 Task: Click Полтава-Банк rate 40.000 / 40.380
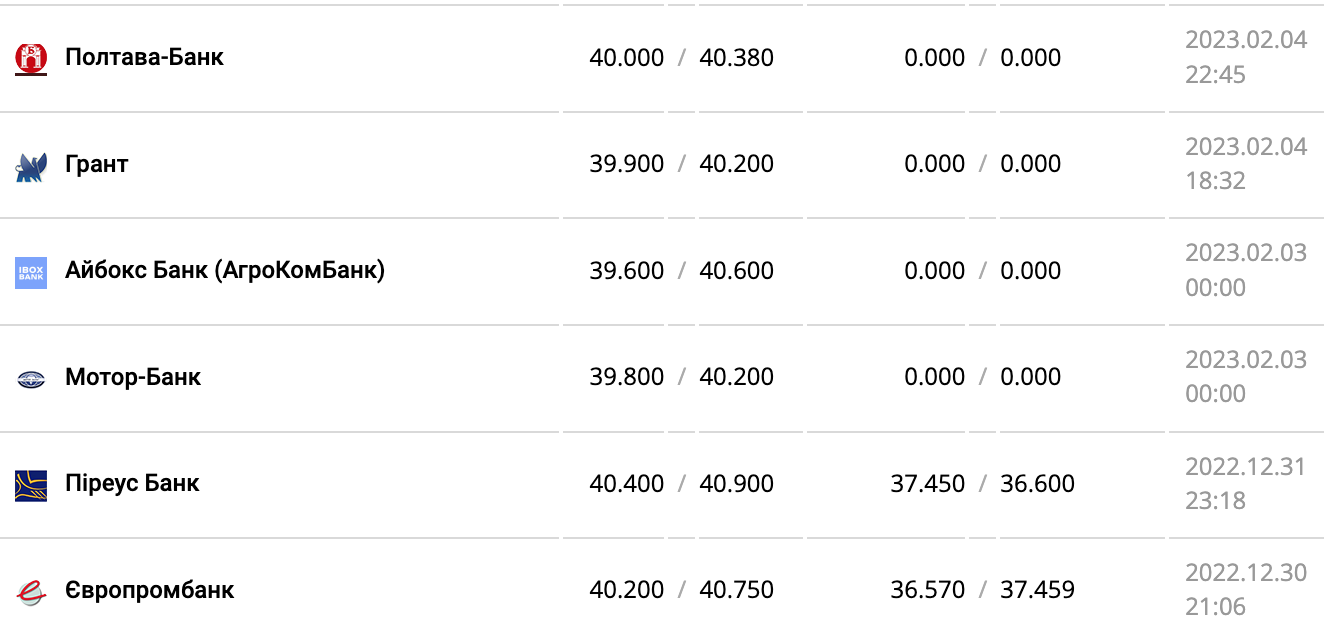coord(681,58)
